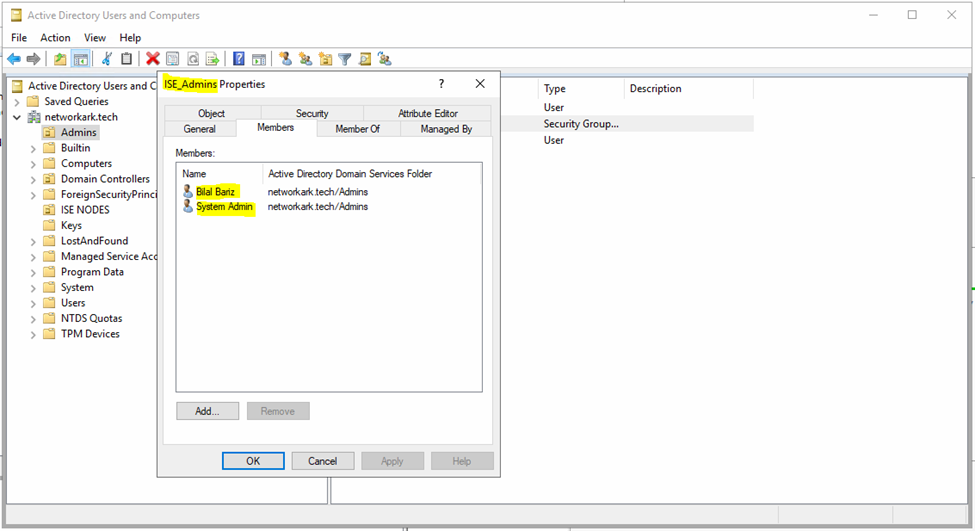Screen dimensions: 975x531
Task: Select the Bilal Bariz member entry
Action: [216, 191]
